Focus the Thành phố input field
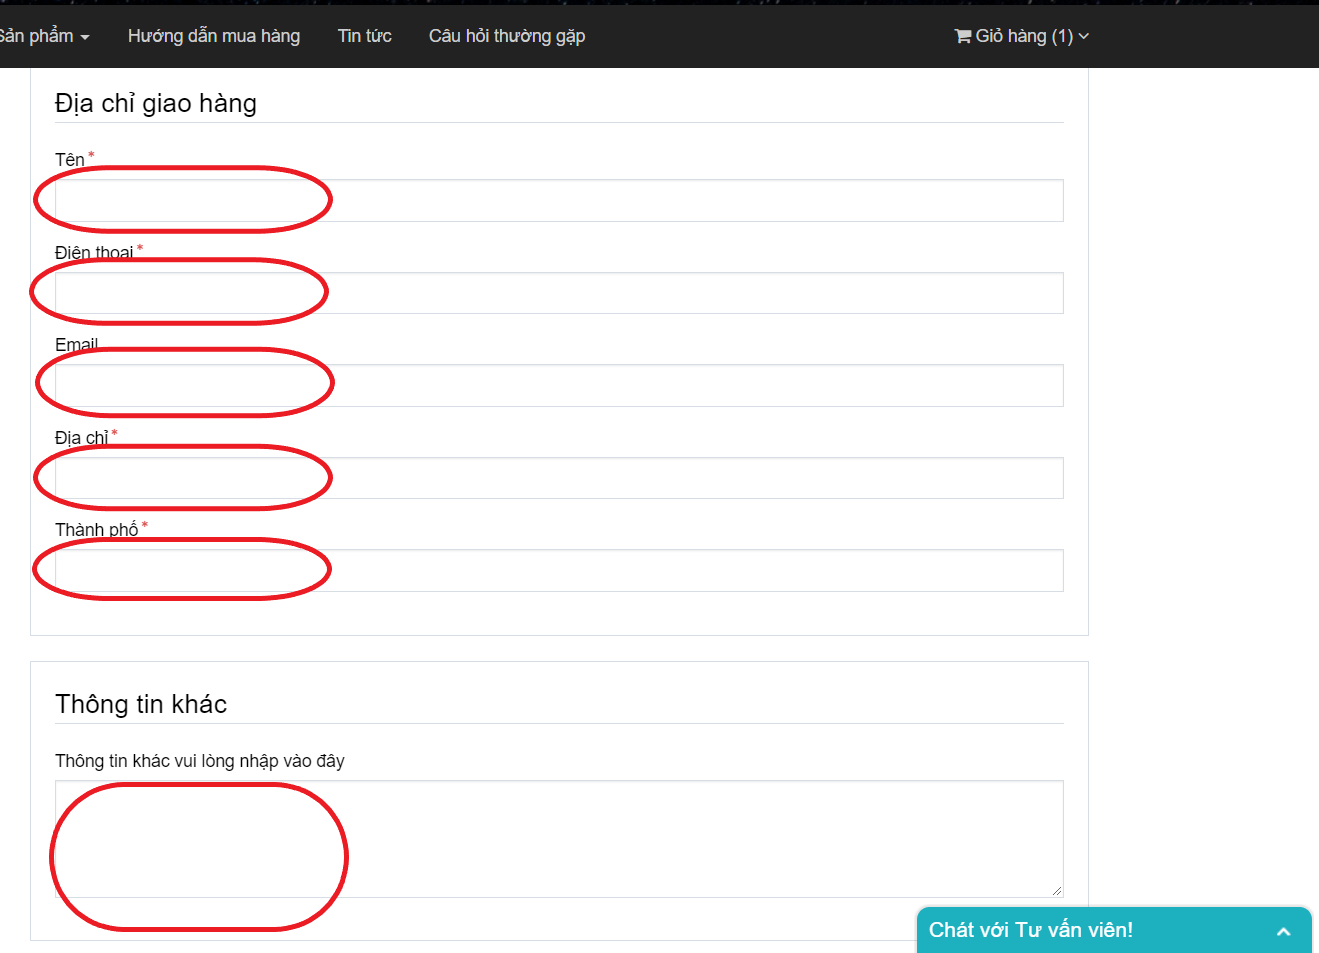The width and height of the screenshot is (1319, 953). pos(559,570)
